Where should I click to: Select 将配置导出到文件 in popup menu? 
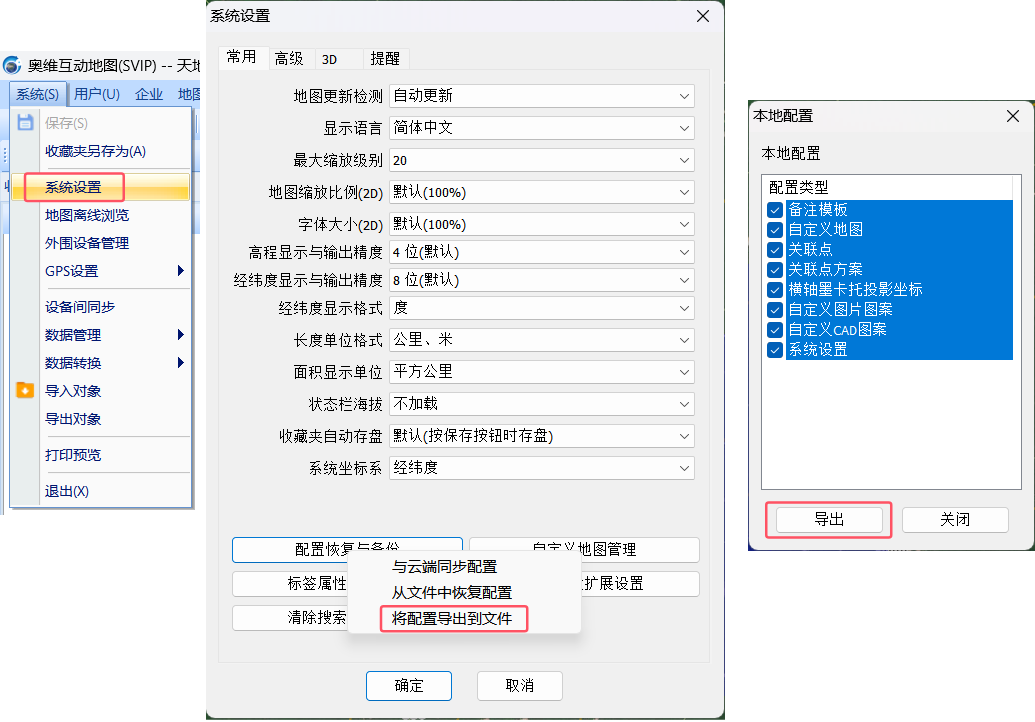(464, 618)
